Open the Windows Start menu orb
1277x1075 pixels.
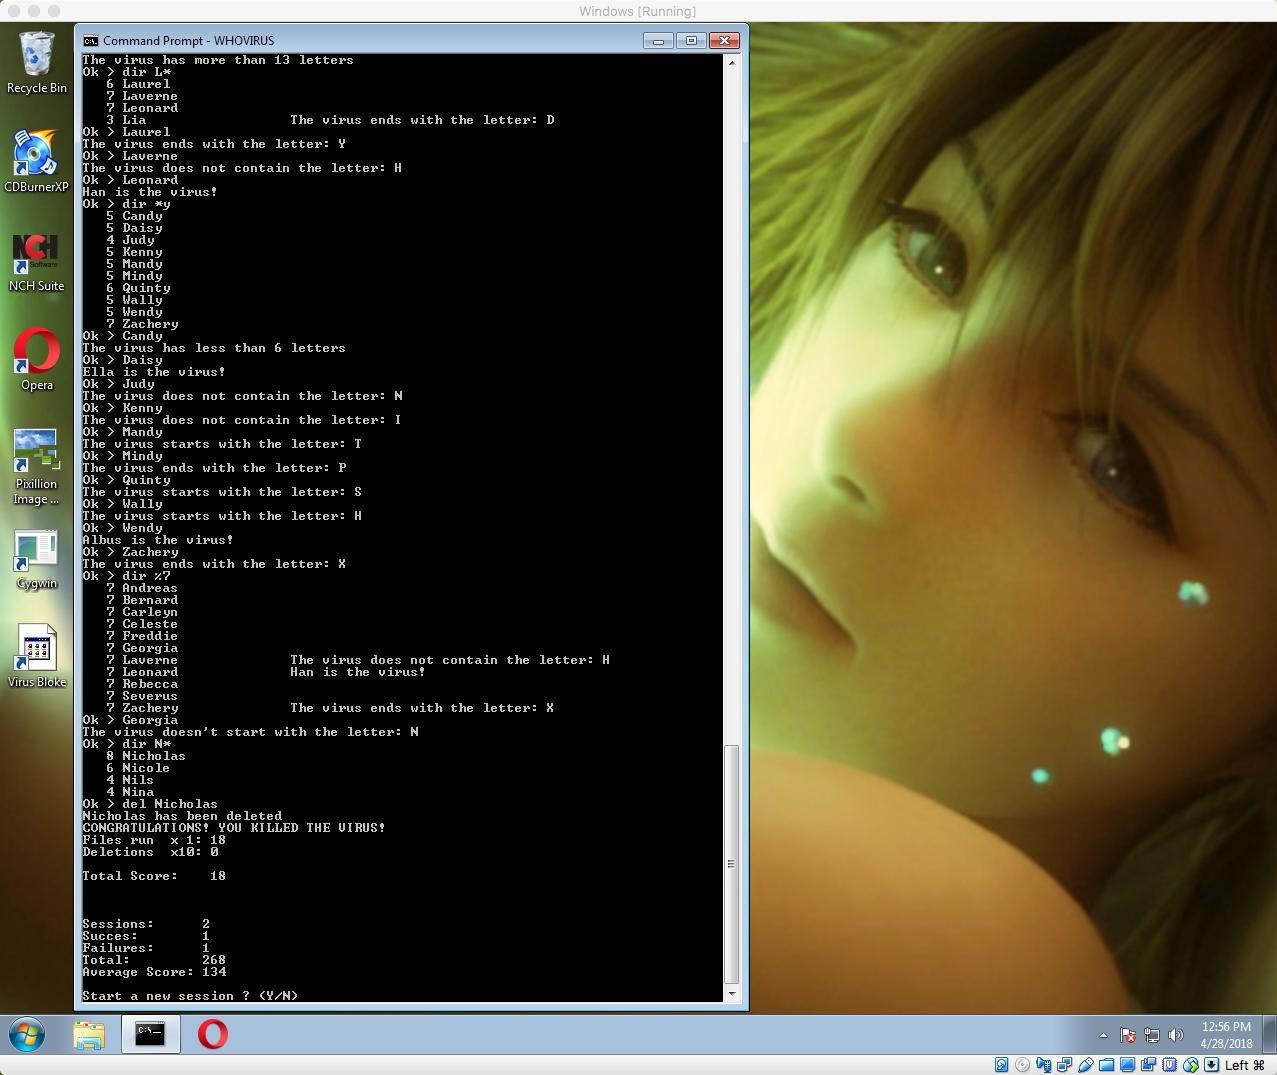pos(27,1034)
